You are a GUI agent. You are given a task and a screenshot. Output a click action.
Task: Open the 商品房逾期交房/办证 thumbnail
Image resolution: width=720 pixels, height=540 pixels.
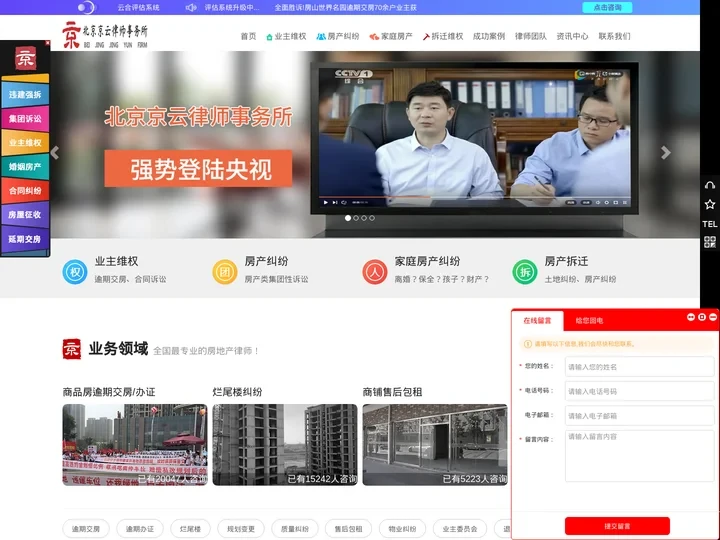135,444
